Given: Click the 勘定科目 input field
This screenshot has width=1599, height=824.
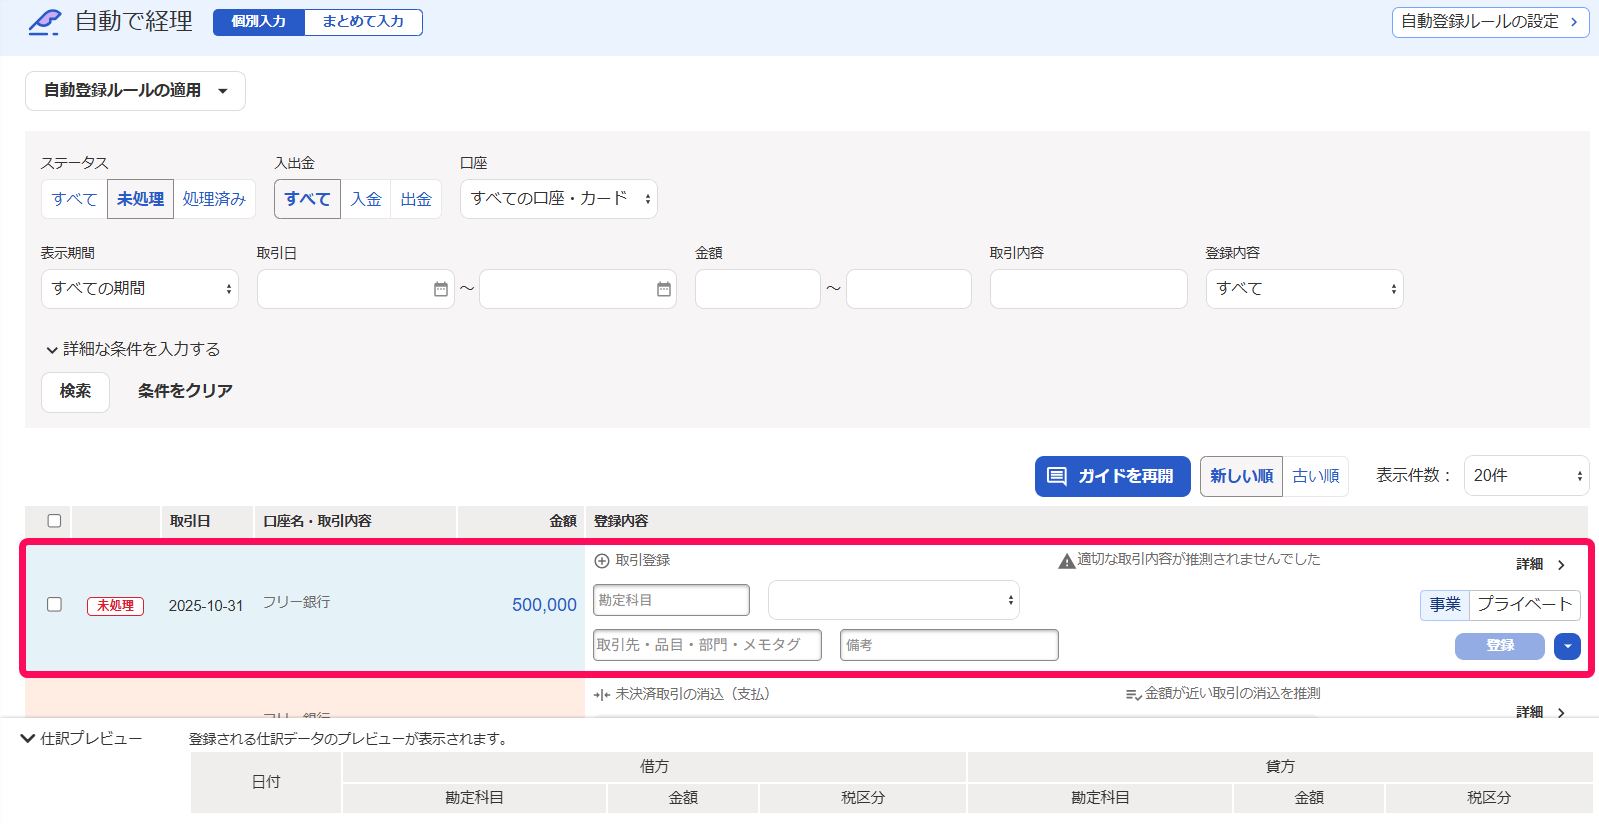Looking at the screenshot, I should point(671,600).
